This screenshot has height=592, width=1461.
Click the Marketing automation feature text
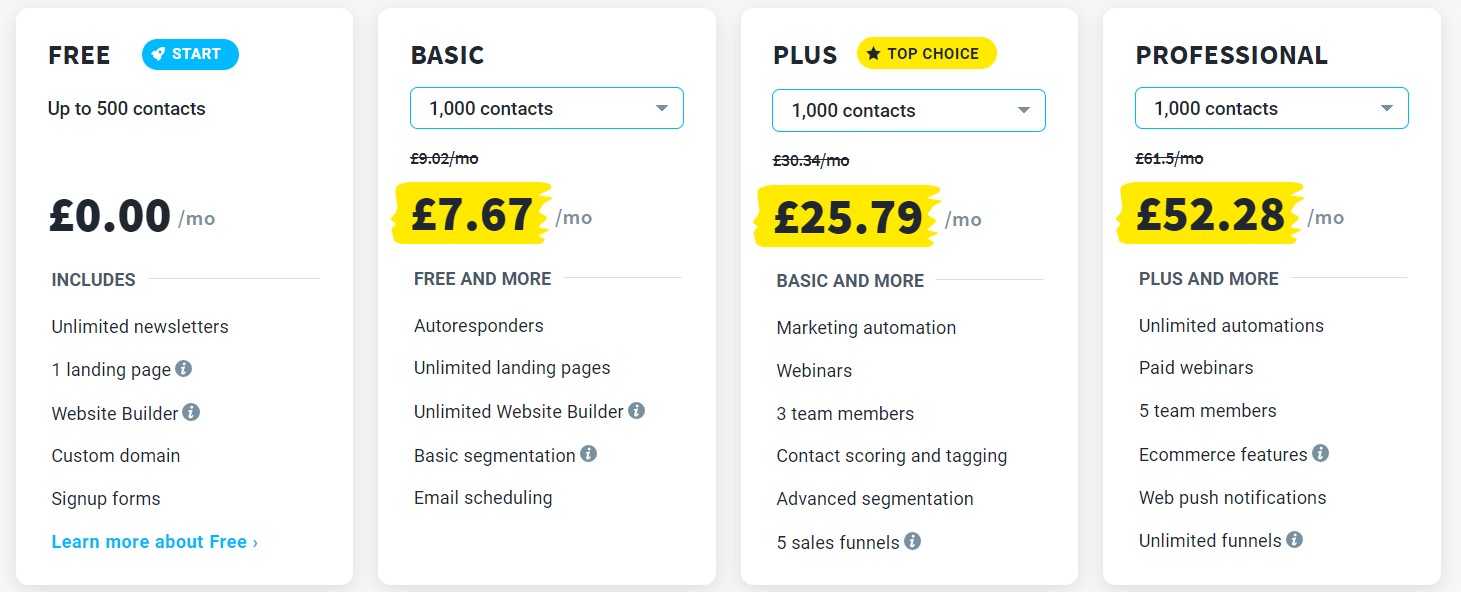866,328
